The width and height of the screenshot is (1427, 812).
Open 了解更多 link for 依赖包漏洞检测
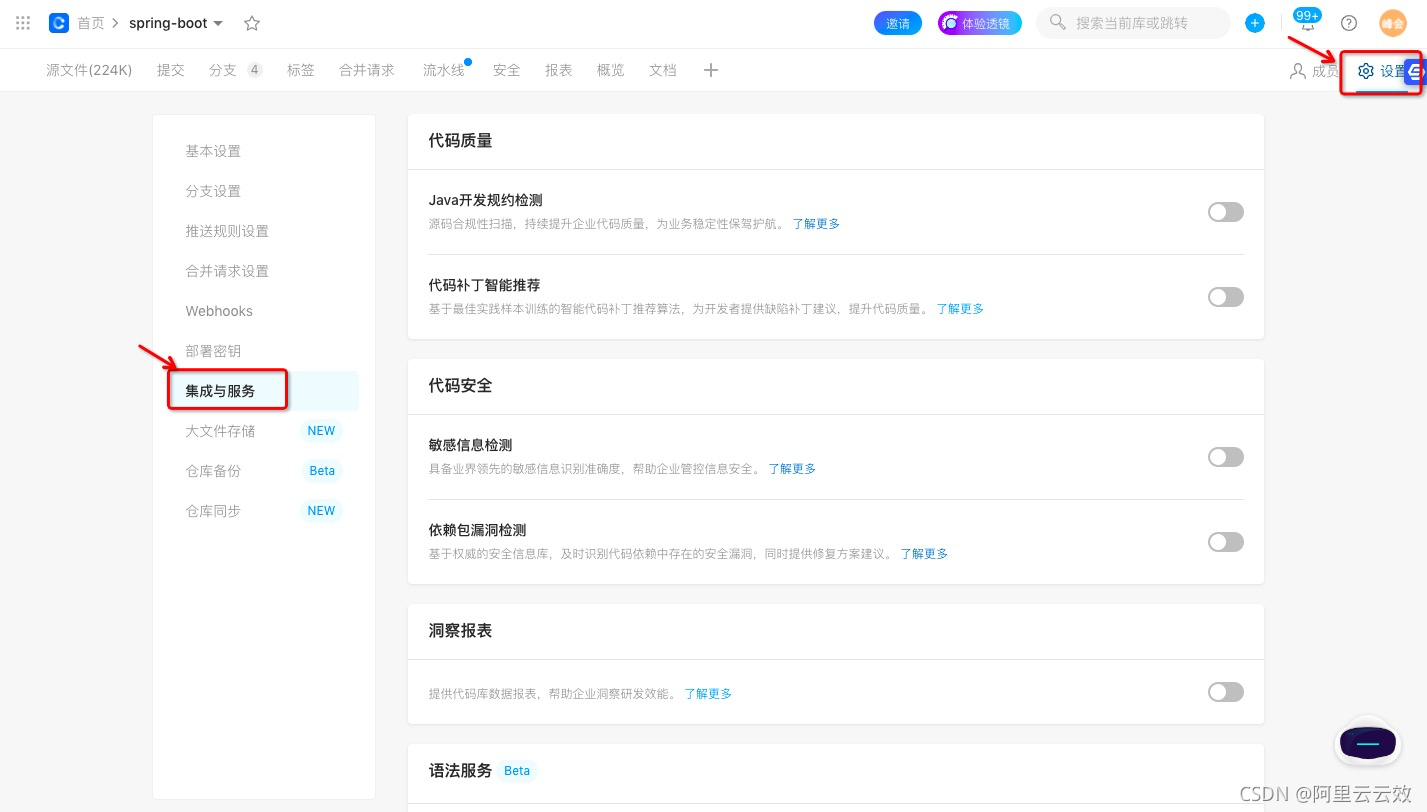click(923, 553)
